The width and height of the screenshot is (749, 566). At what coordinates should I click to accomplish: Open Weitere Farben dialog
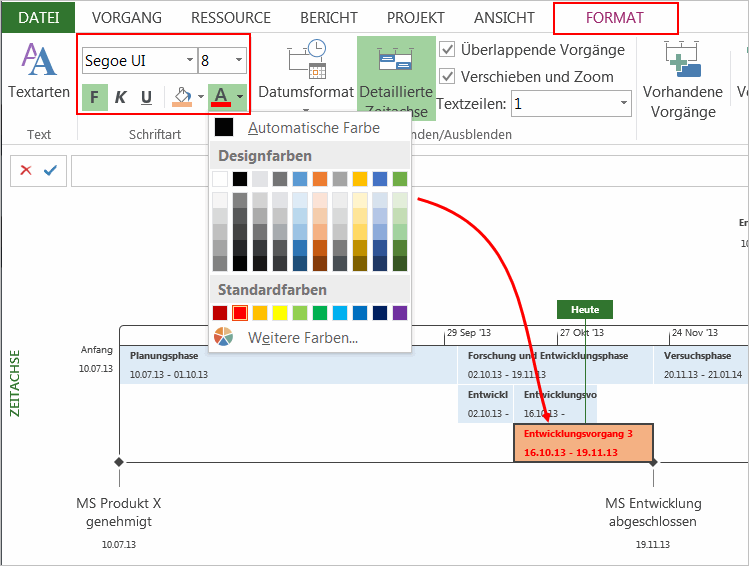tap(302, 337)
